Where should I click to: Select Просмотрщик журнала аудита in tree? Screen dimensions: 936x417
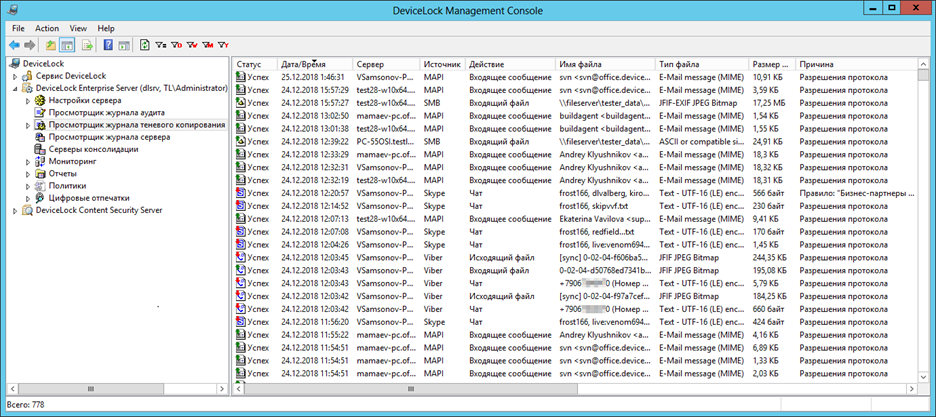(x=99, y=113)
